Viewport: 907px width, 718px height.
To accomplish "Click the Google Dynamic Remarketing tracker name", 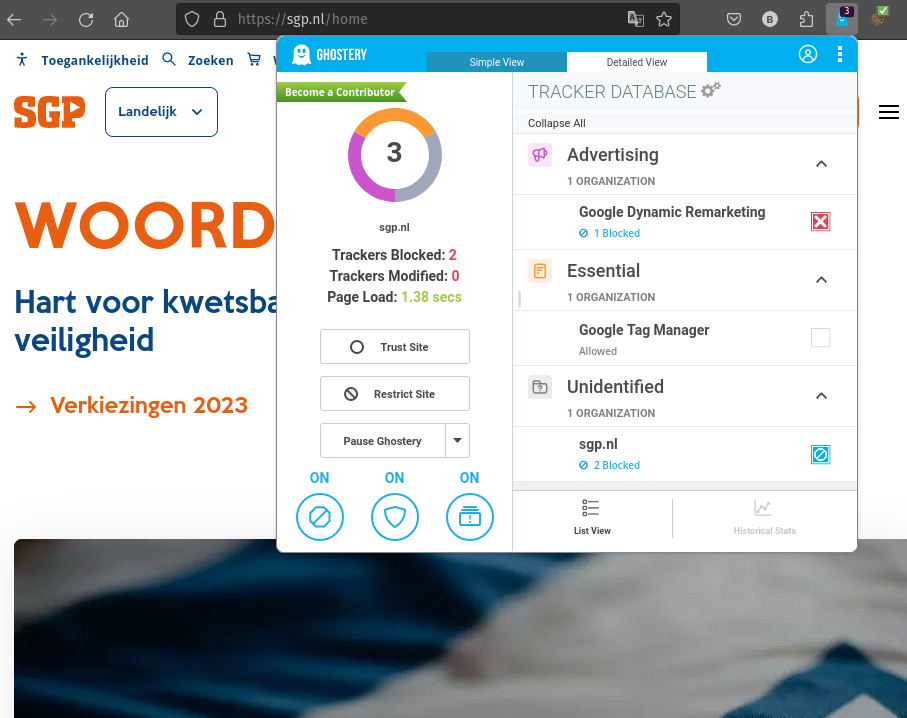I will (x=672, y=212).
